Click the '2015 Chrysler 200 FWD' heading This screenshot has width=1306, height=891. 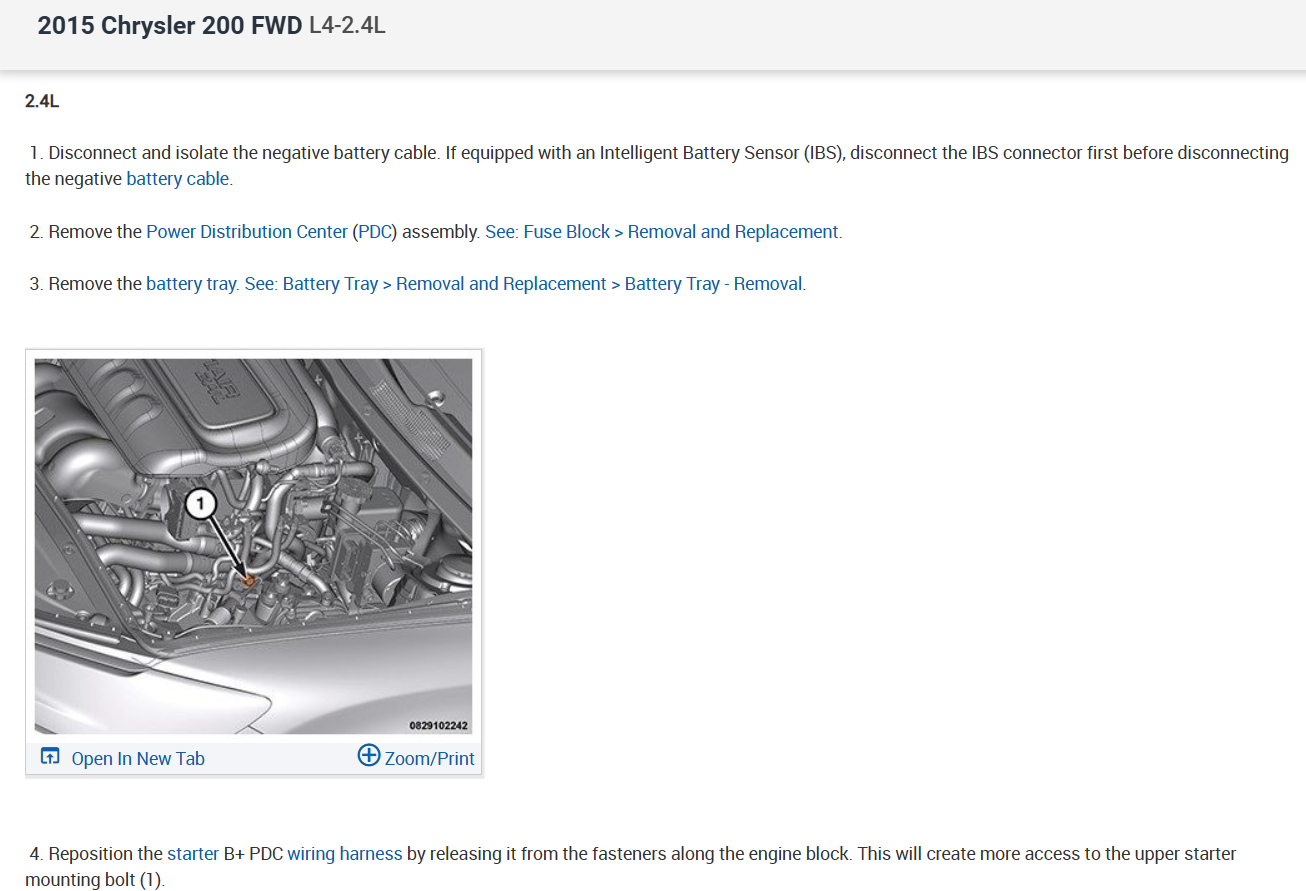[x=170, y=26]
